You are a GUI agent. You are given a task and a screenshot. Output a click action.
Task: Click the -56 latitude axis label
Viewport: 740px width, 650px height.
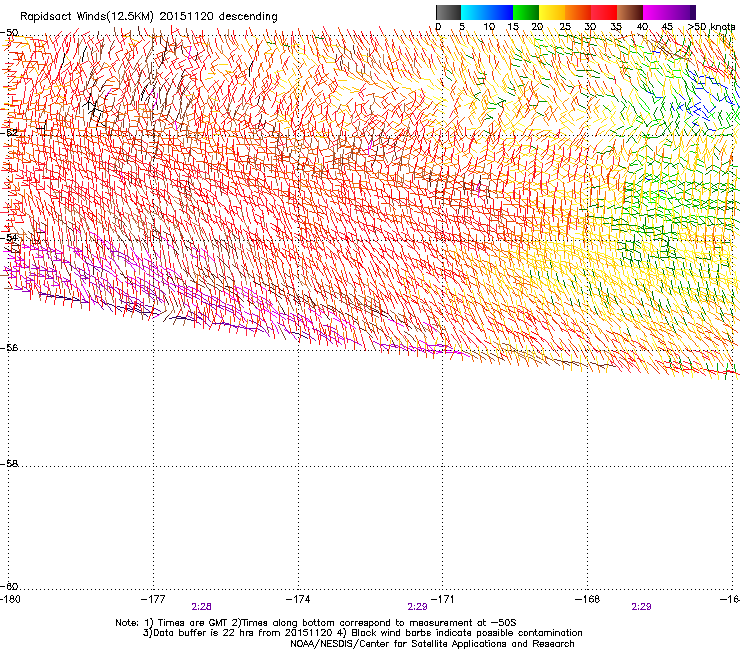pyautogui.click(x=9, y=348)
